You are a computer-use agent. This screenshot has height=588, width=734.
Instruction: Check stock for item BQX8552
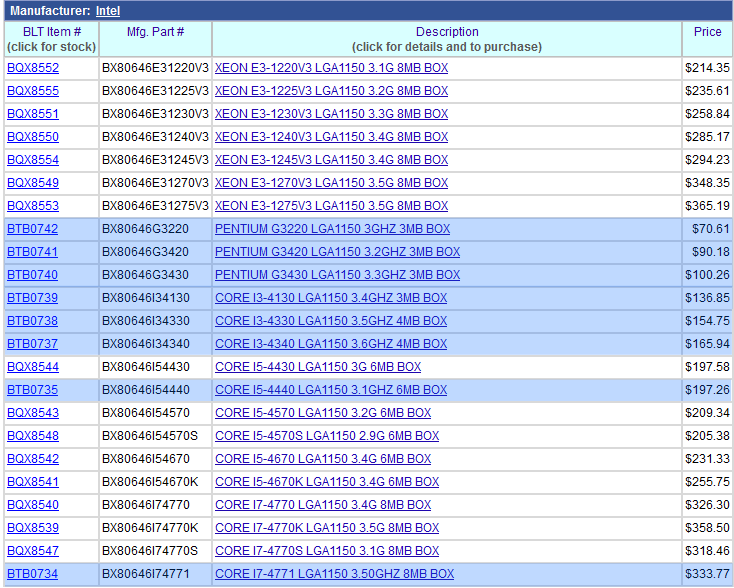click(33, 68)
